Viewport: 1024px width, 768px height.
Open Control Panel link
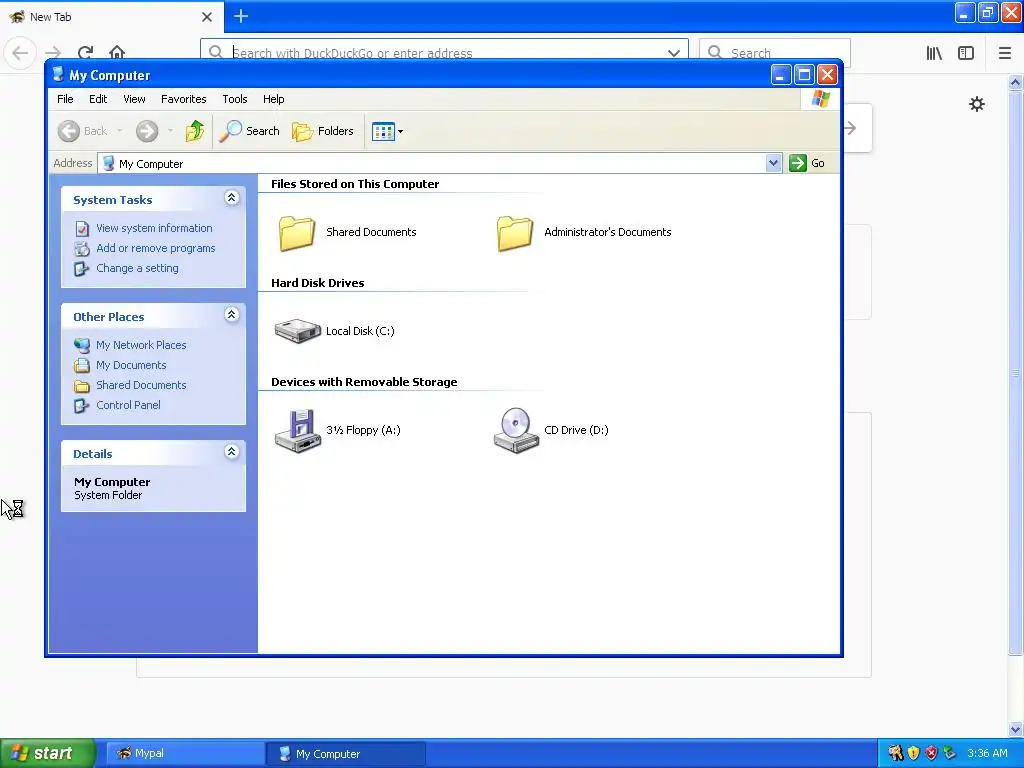coord(128,405)
